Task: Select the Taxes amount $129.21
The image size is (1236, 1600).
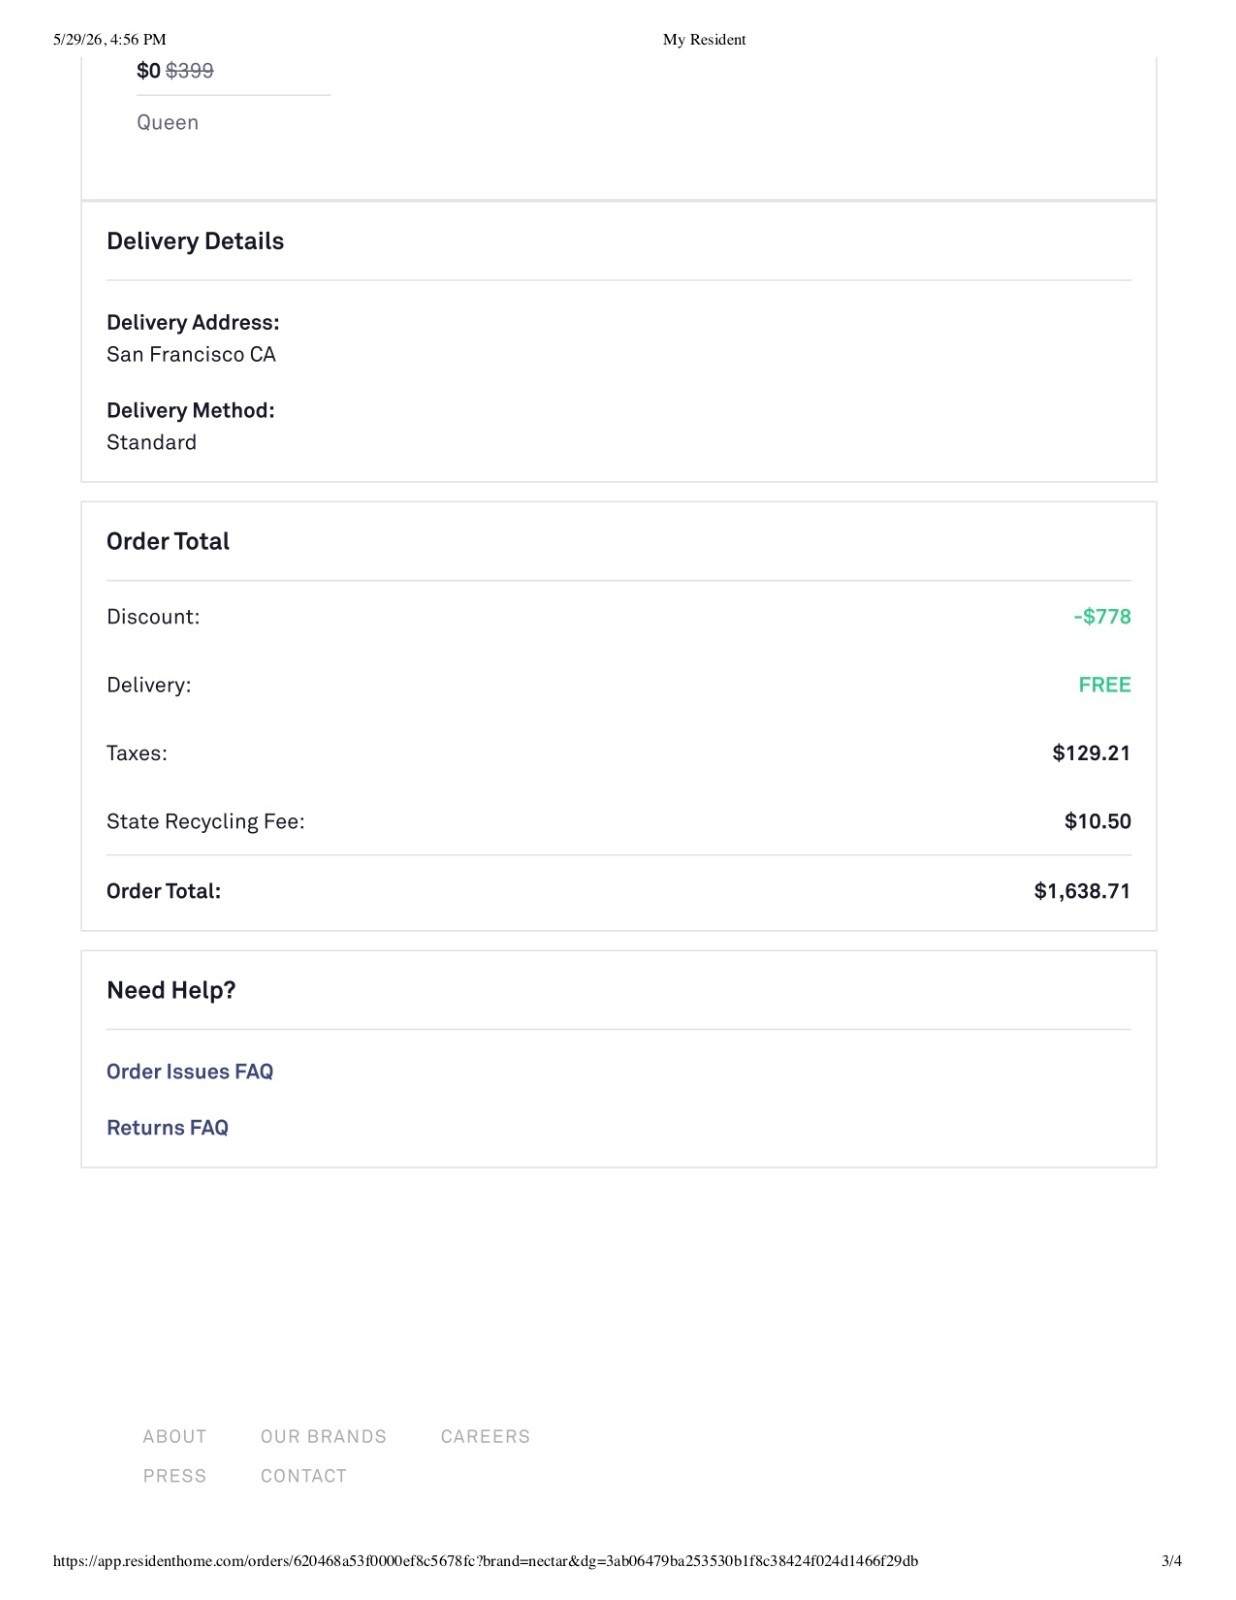Action: click(1091, 753)
